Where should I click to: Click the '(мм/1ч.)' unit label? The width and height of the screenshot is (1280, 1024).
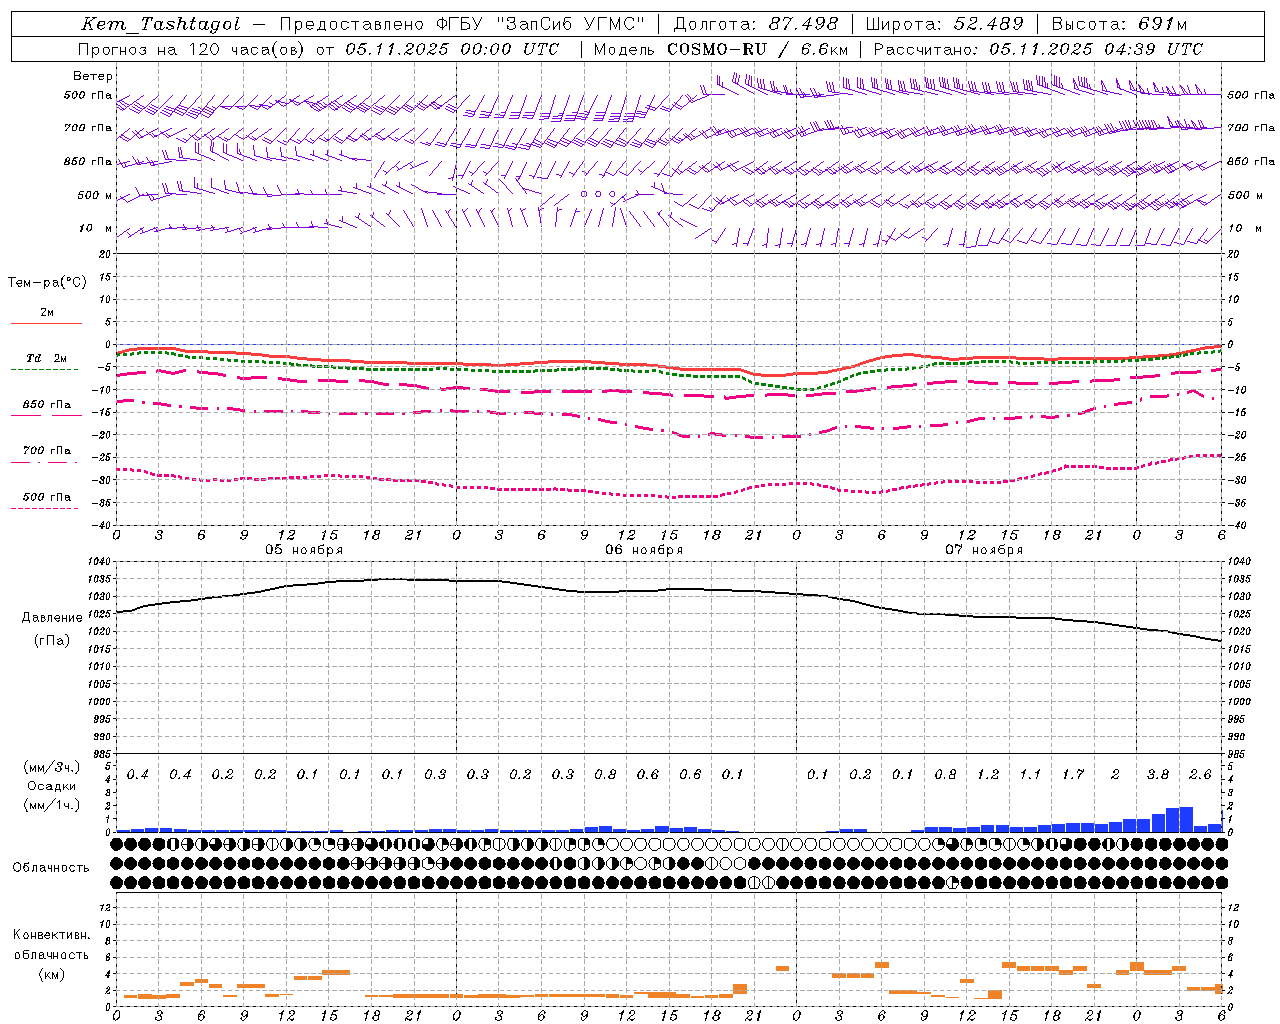point(51,805)
